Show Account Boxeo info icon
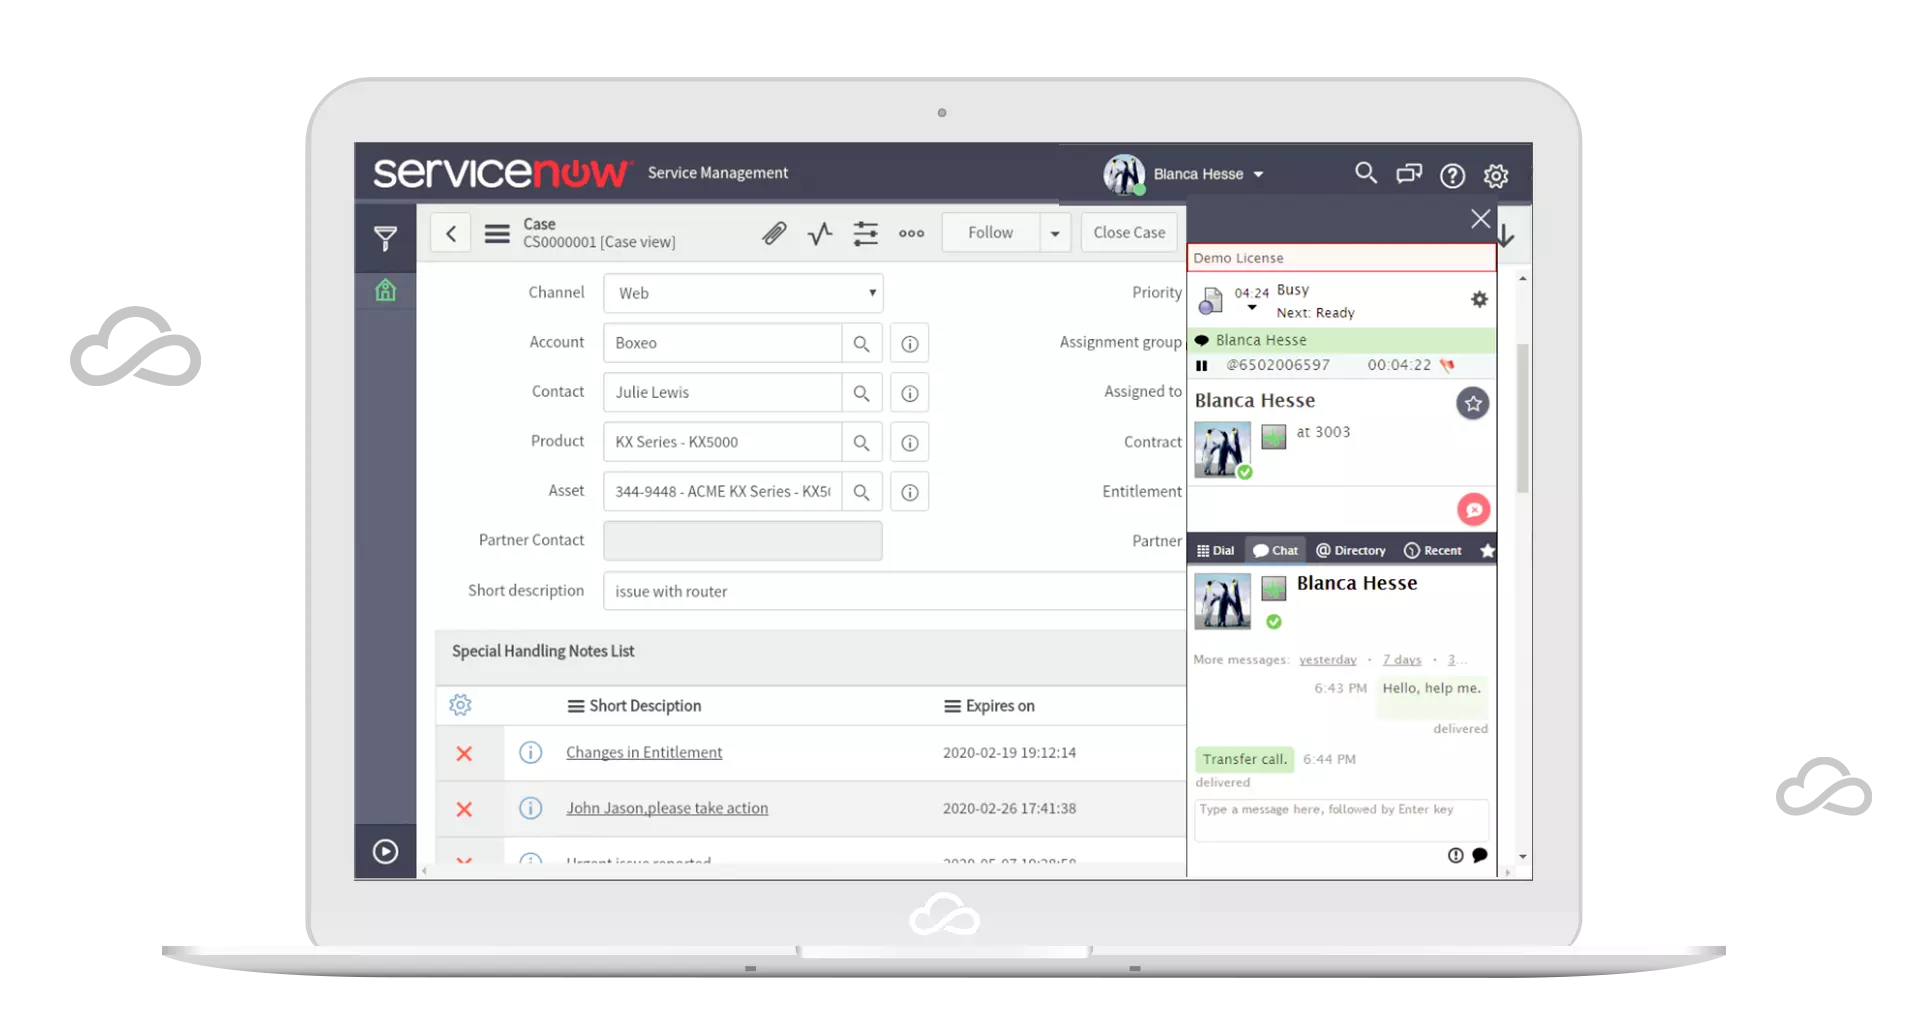 (910, 343)
